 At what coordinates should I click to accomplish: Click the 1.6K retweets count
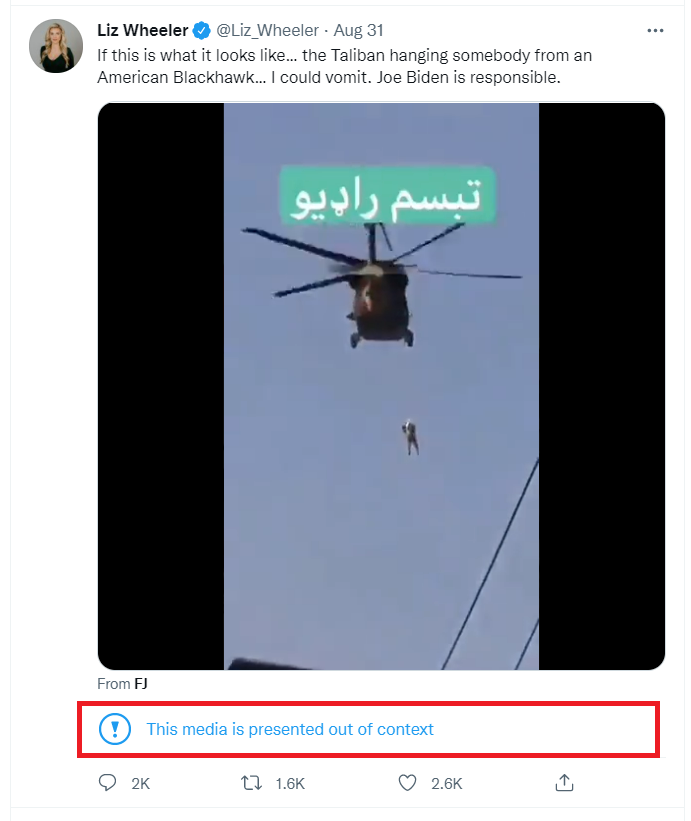[x=290, y=784]
